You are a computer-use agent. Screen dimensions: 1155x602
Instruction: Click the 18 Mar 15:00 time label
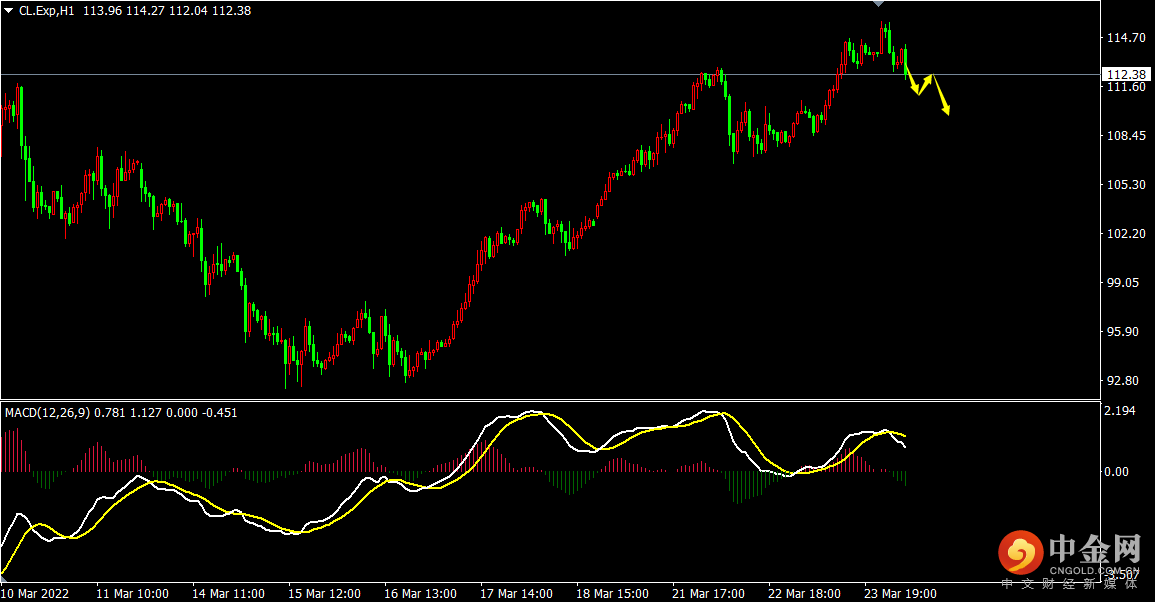(613, 593)
